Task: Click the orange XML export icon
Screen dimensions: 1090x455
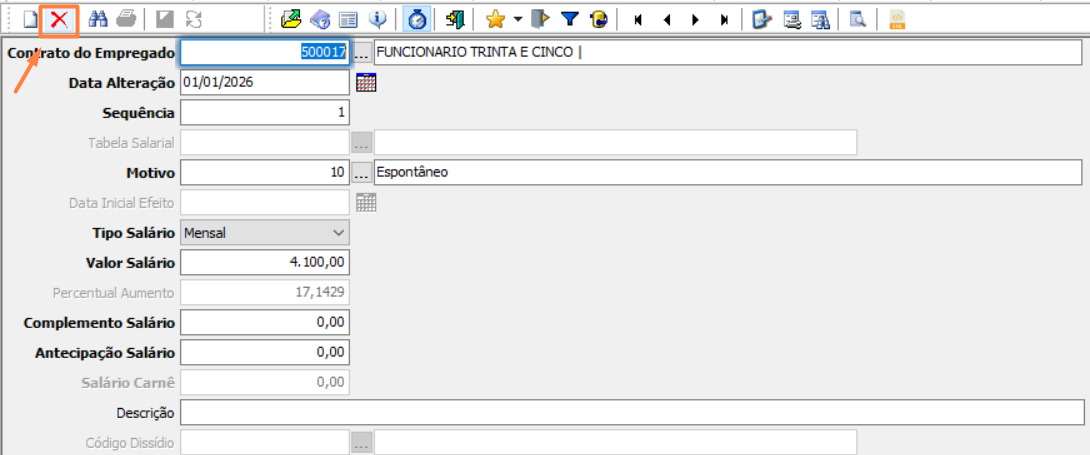Action: pyautogui.click(x=897, y=19)
